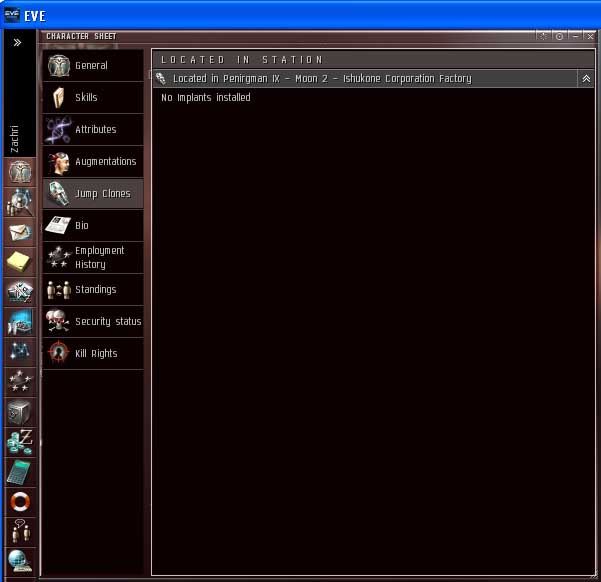
Task: Open Character Sheet from Neocom sidebar
Action: [x=20, y=172]
